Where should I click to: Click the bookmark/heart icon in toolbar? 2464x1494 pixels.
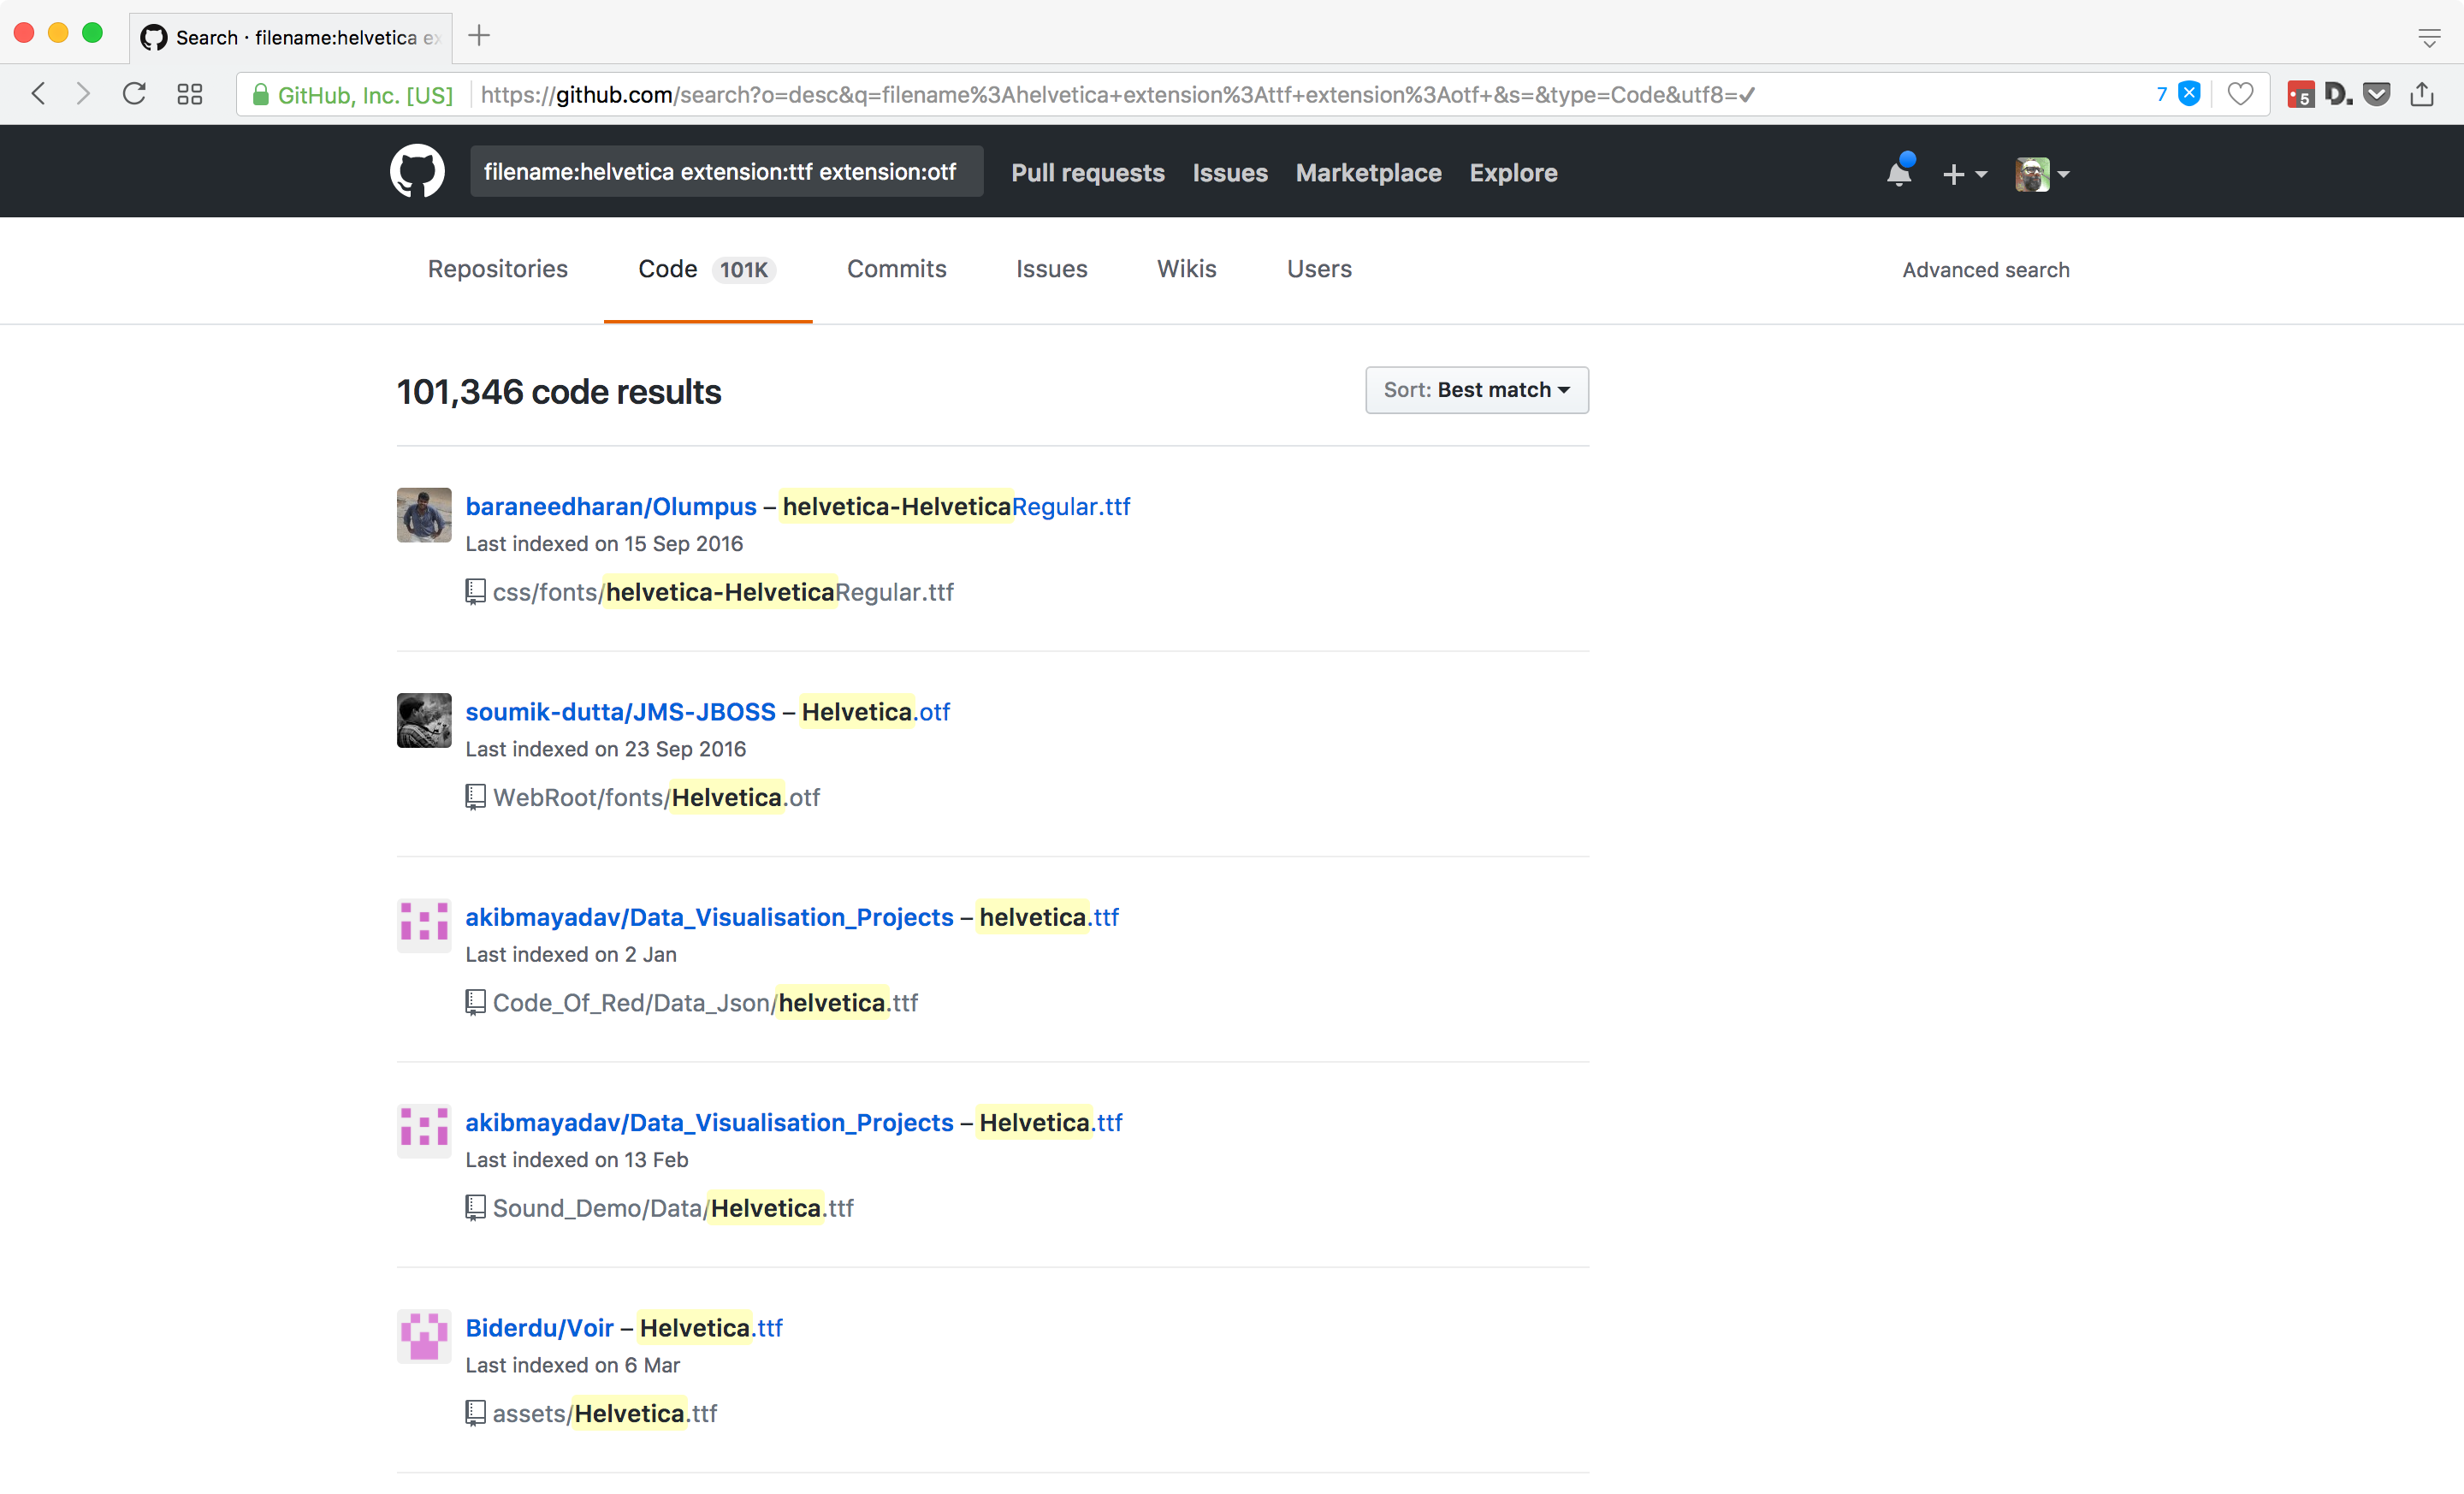[2236, 95]
